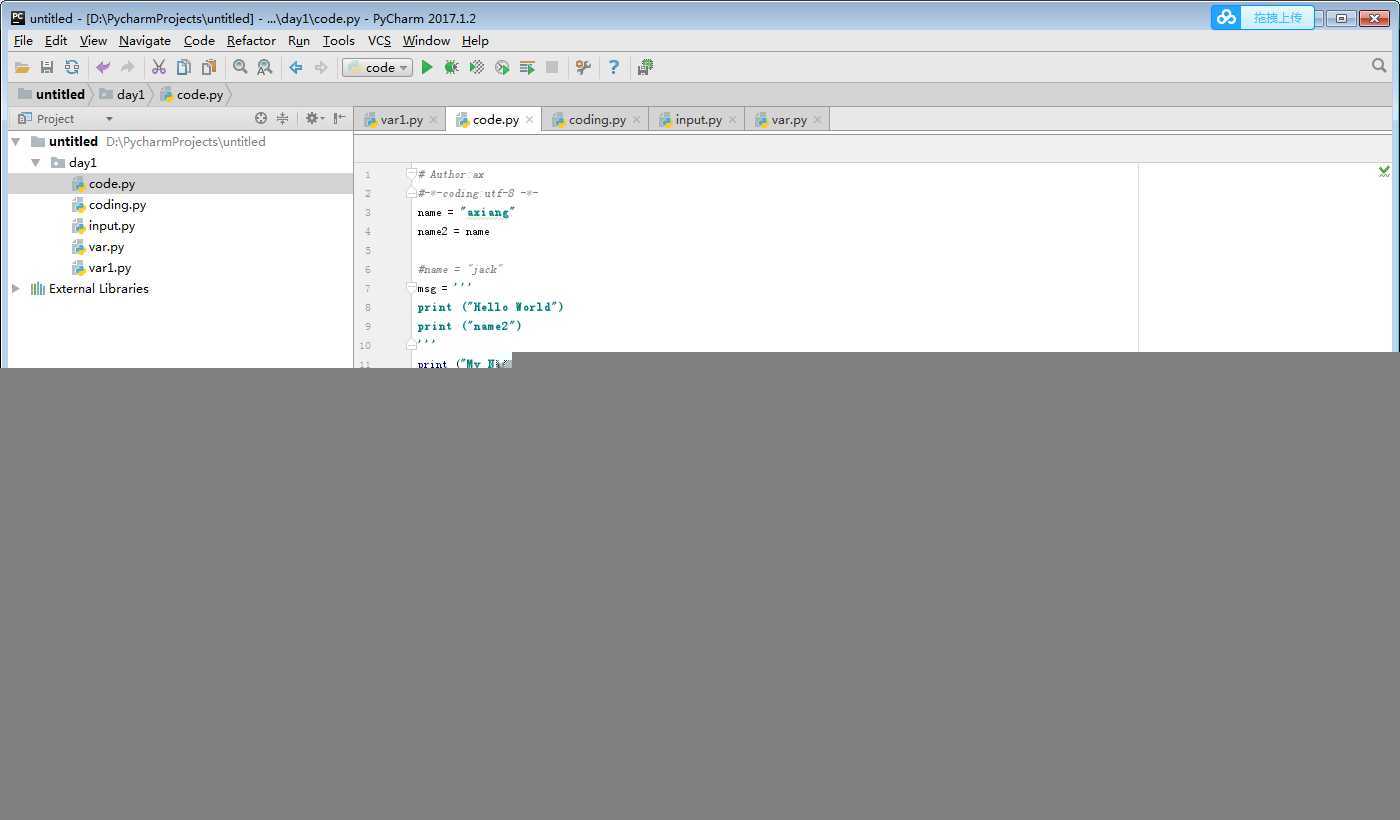The height and width of the screenshot is (820, 1400).
Task: Click the Synchronize refresh icon
Action: coord(72,67)
